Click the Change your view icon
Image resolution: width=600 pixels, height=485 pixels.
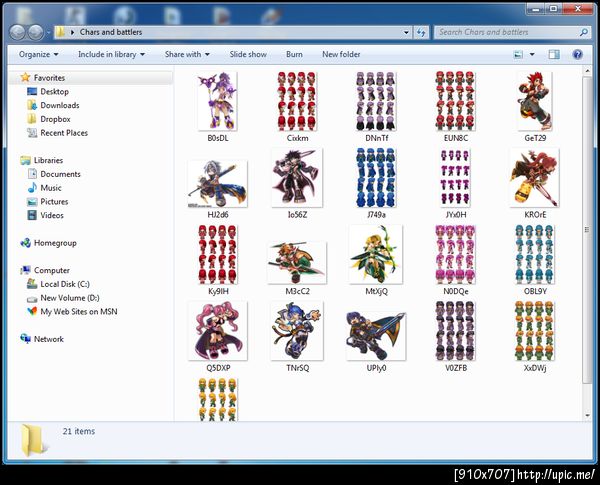518,54
